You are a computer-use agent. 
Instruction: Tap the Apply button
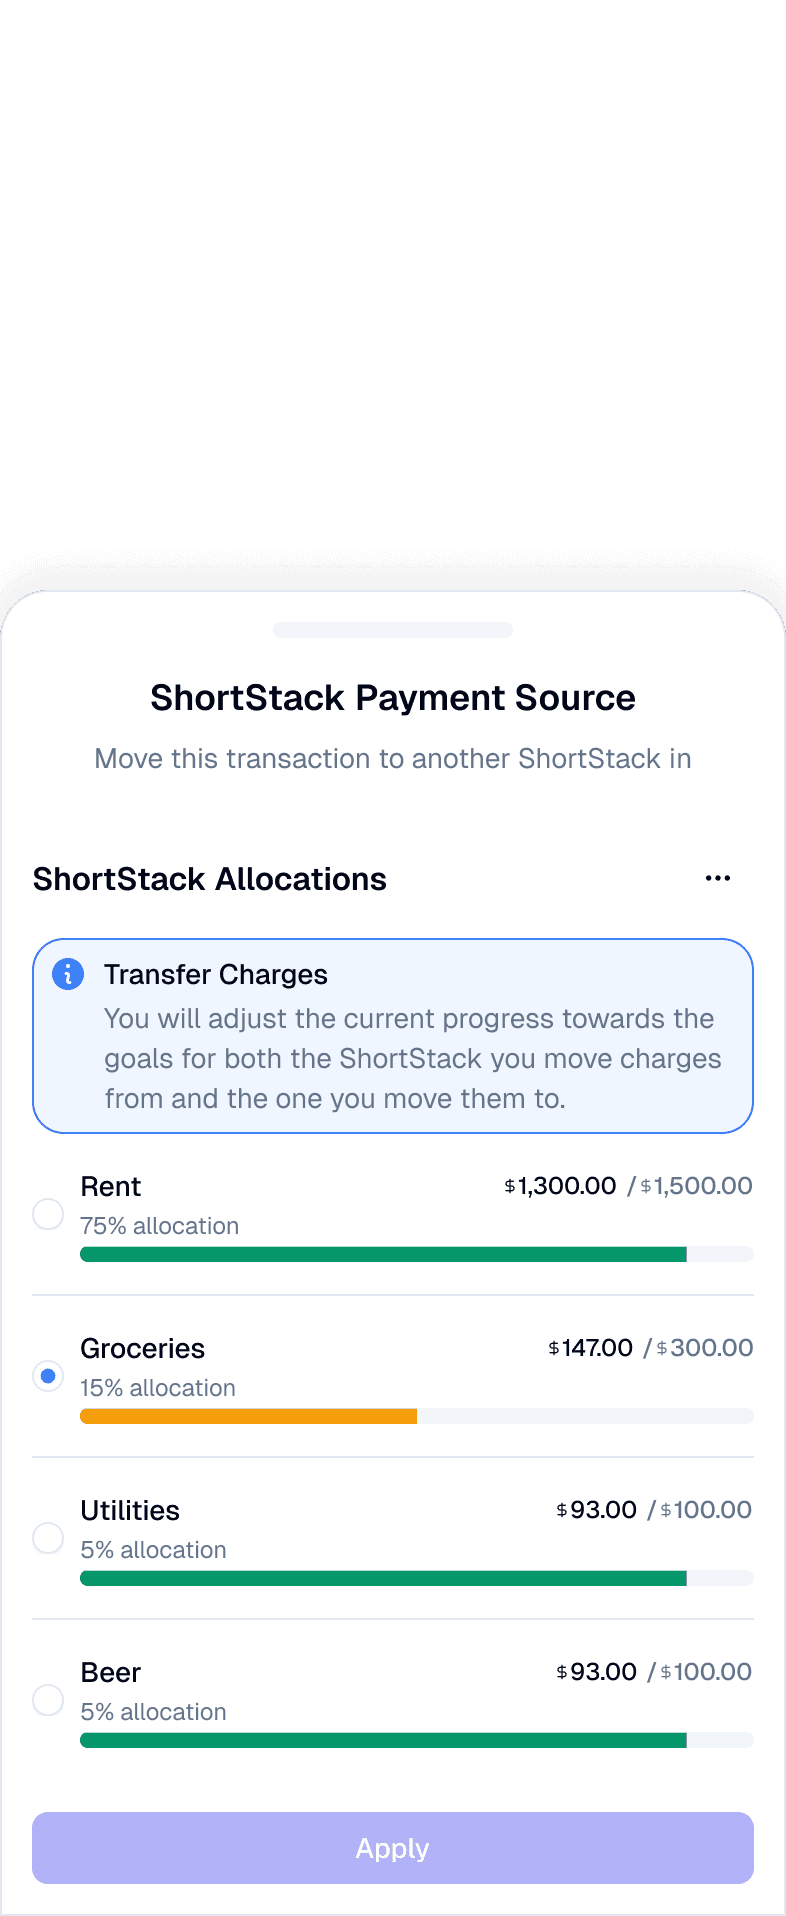pyautogui.click(x=393, y=1848)
